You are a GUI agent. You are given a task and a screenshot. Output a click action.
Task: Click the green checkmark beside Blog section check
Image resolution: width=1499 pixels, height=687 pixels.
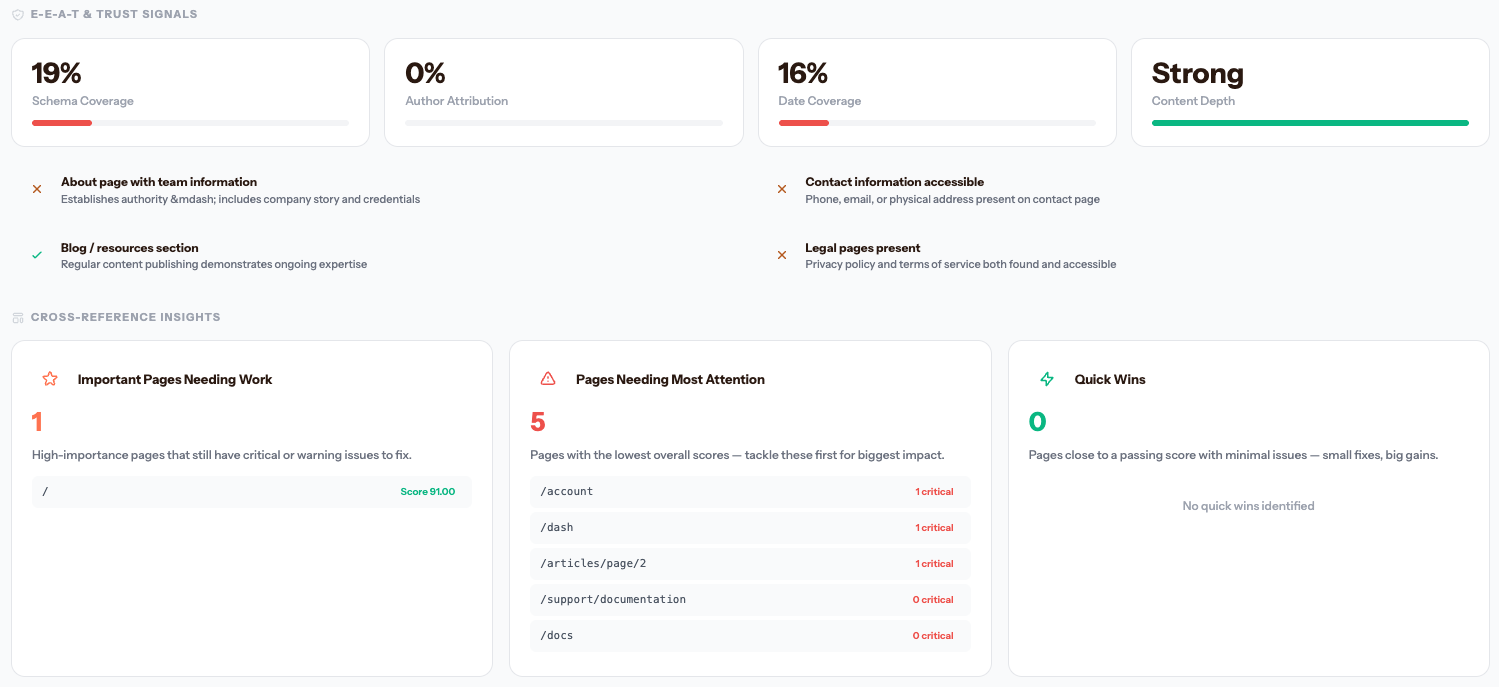pyautogui.click(x=37, y=254)
